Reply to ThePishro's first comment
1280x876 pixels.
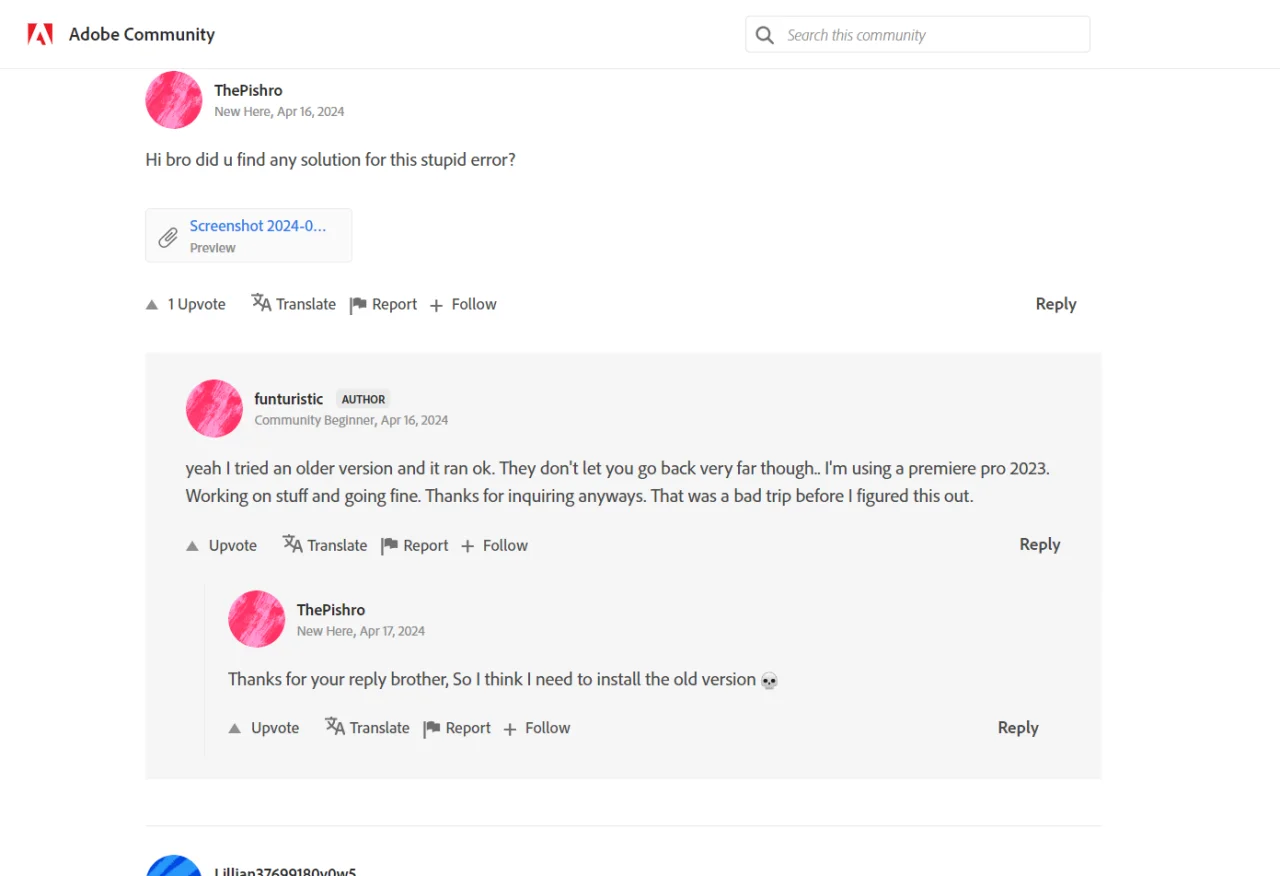[x=1056, y=304]
